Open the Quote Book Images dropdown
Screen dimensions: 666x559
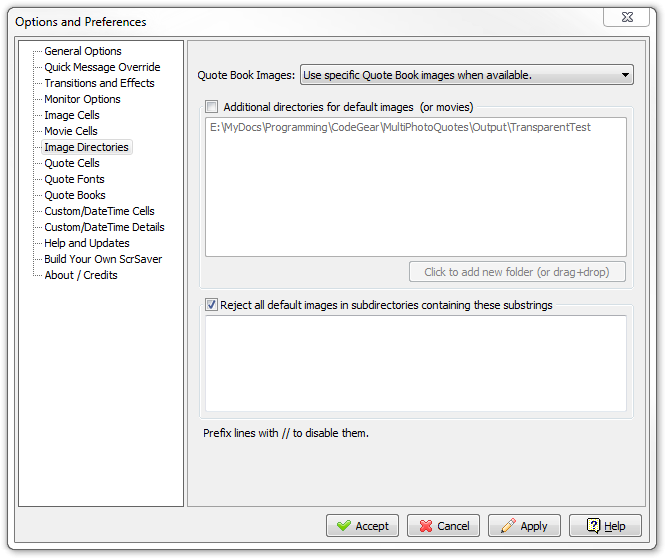pyautogui.click(x=466, y=75)
